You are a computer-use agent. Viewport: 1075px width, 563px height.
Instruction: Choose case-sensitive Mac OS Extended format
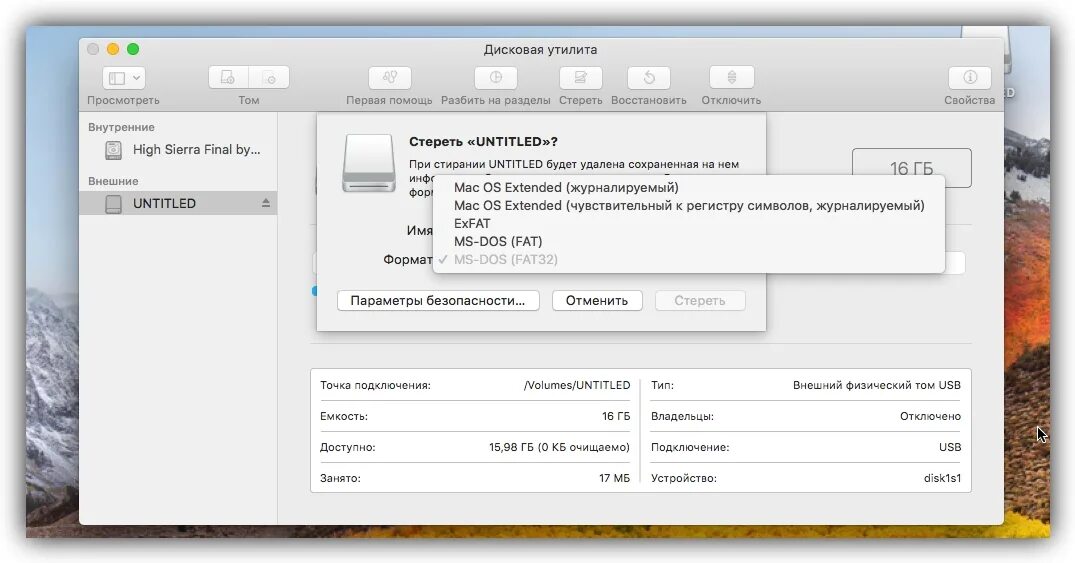point(689,205)
